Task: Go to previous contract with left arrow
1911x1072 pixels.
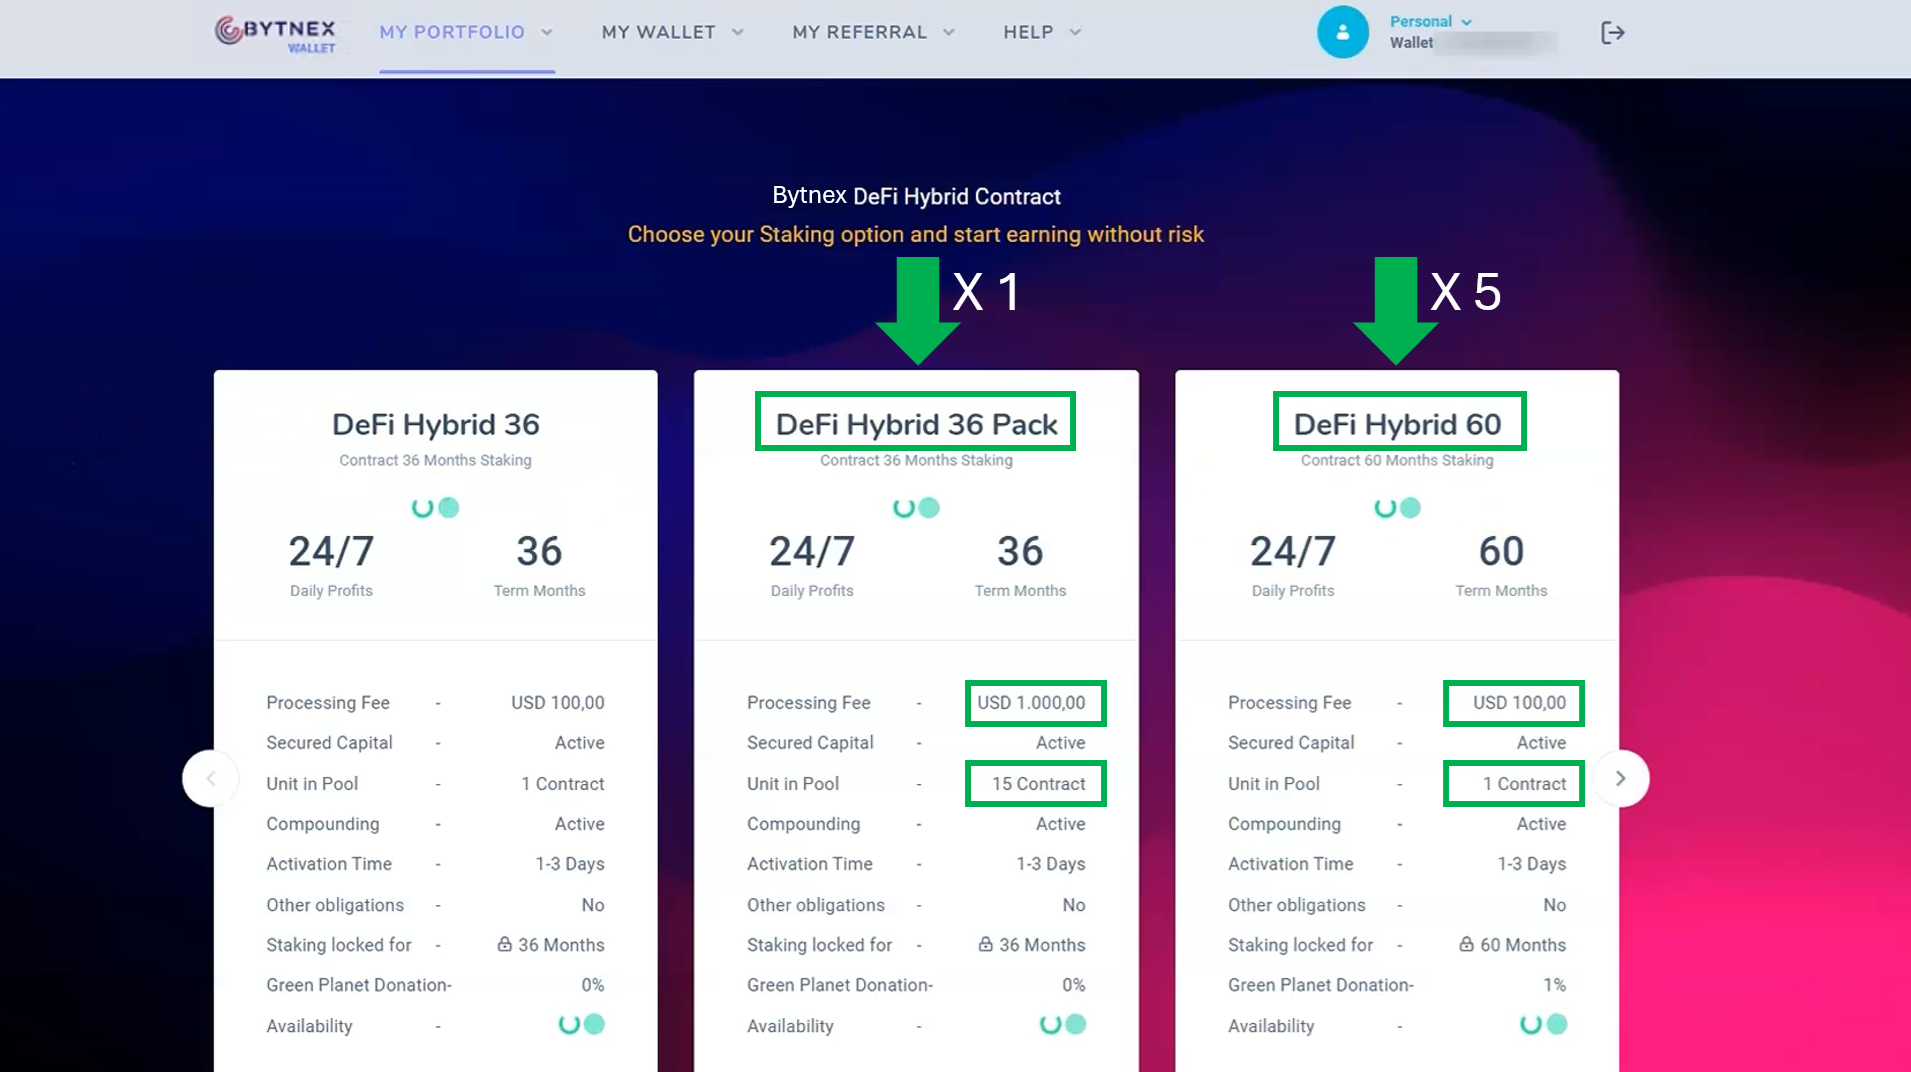Action: click(x=211, y=779)
